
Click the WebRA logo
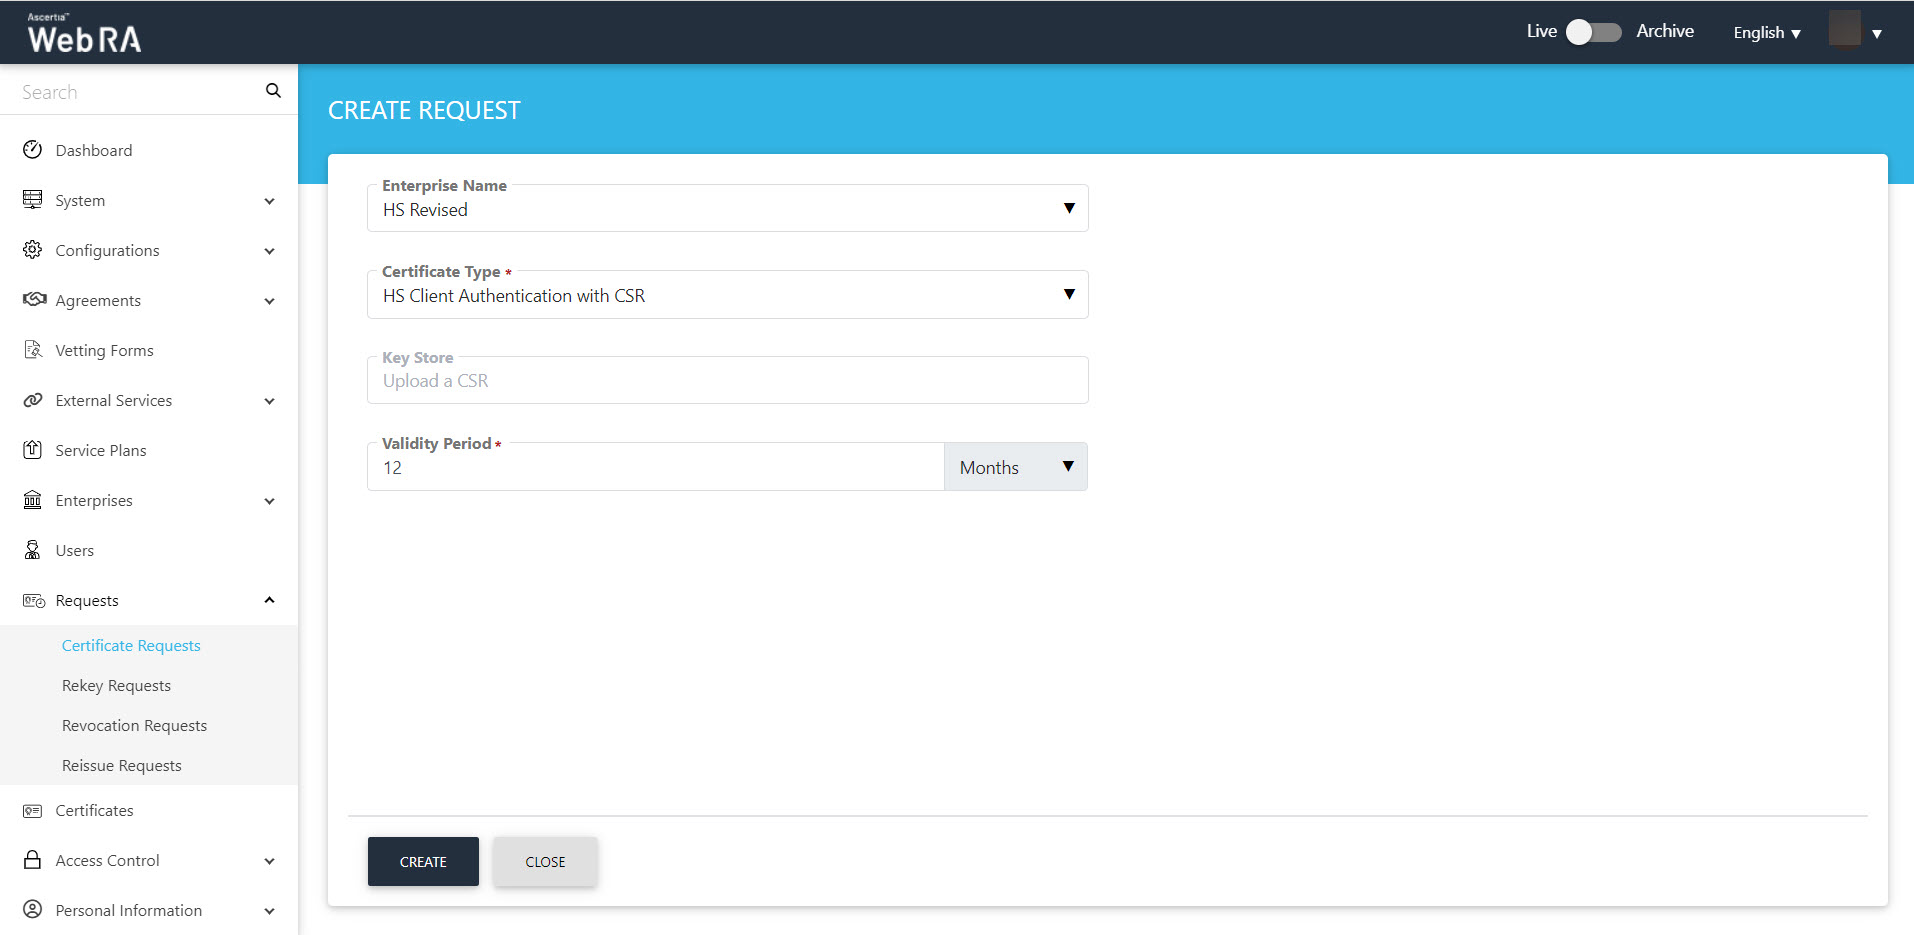84,33
